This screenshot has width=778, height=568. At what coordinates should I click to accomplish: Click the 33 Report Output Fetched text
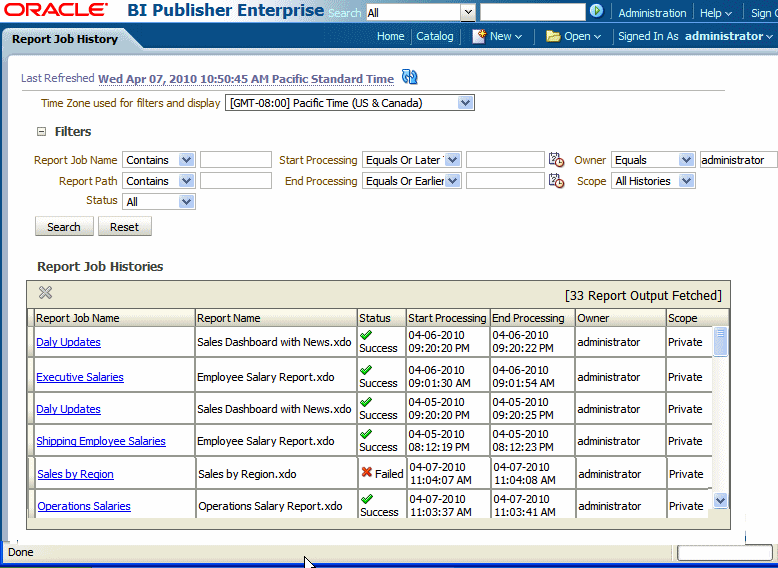643,296
